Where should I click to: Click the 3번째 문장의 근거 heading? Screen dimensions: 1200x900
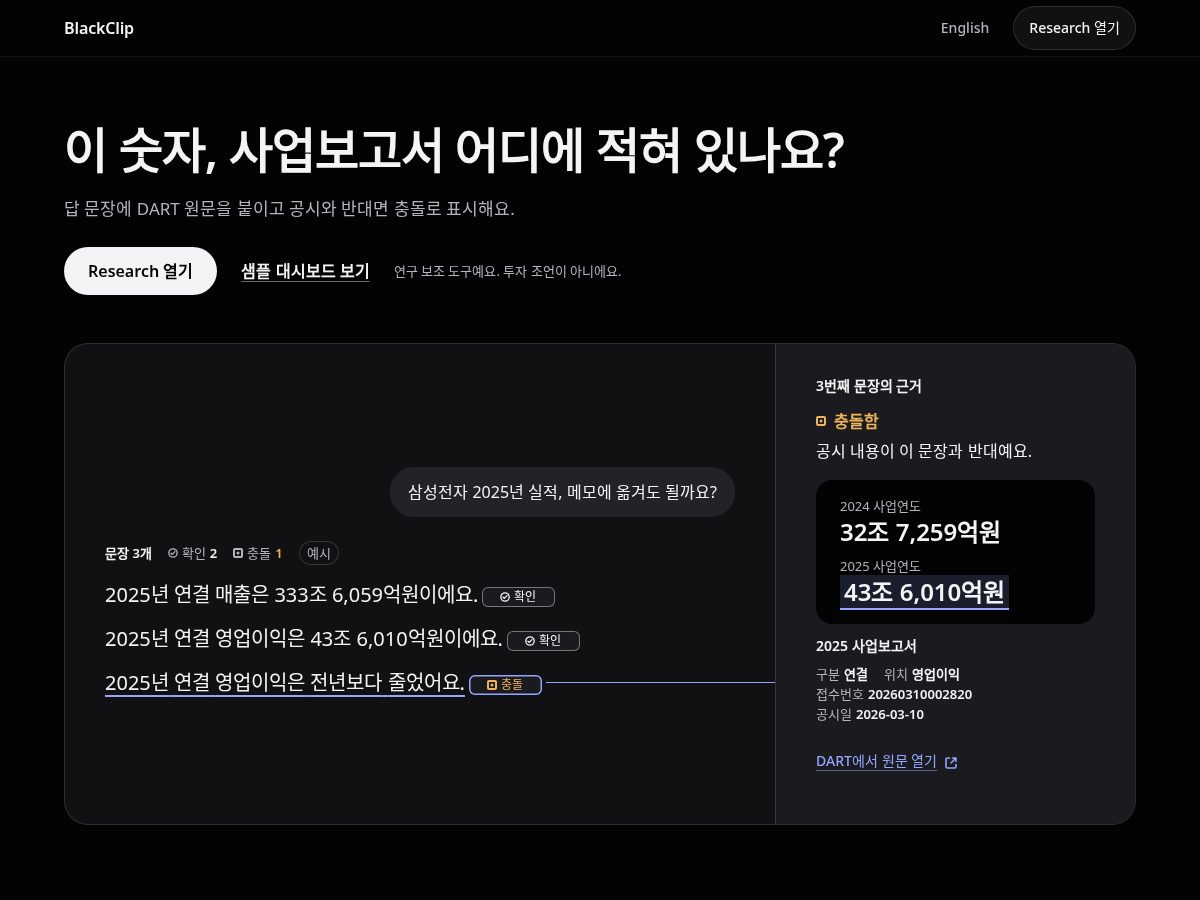coord(869,386)
